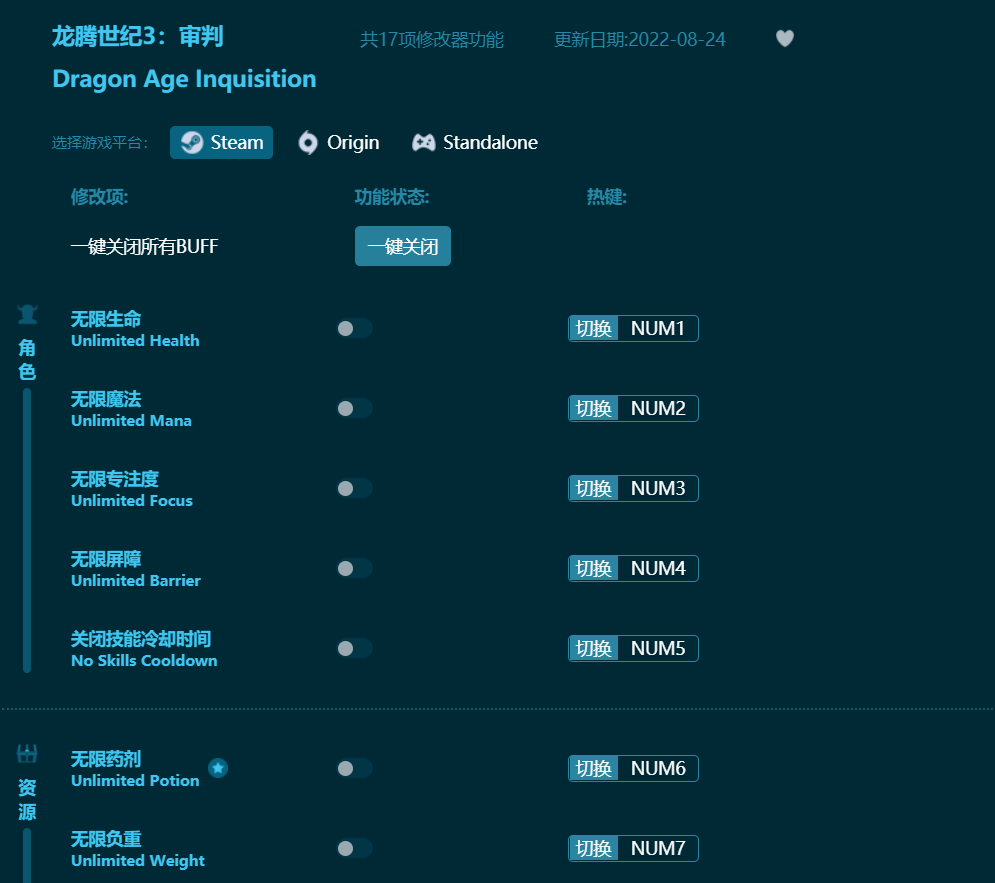Image resolution: width=995 pixels, height=883 pixels.
Task: Edit the NUM6 hotkey field
Action: tap(658, 769)
